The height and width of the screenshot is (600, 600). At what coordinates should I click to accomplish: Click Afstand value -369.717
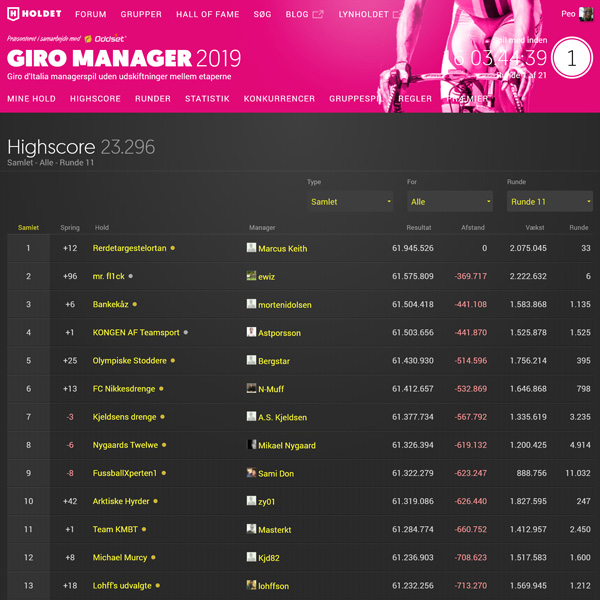(x=471, y=276)
